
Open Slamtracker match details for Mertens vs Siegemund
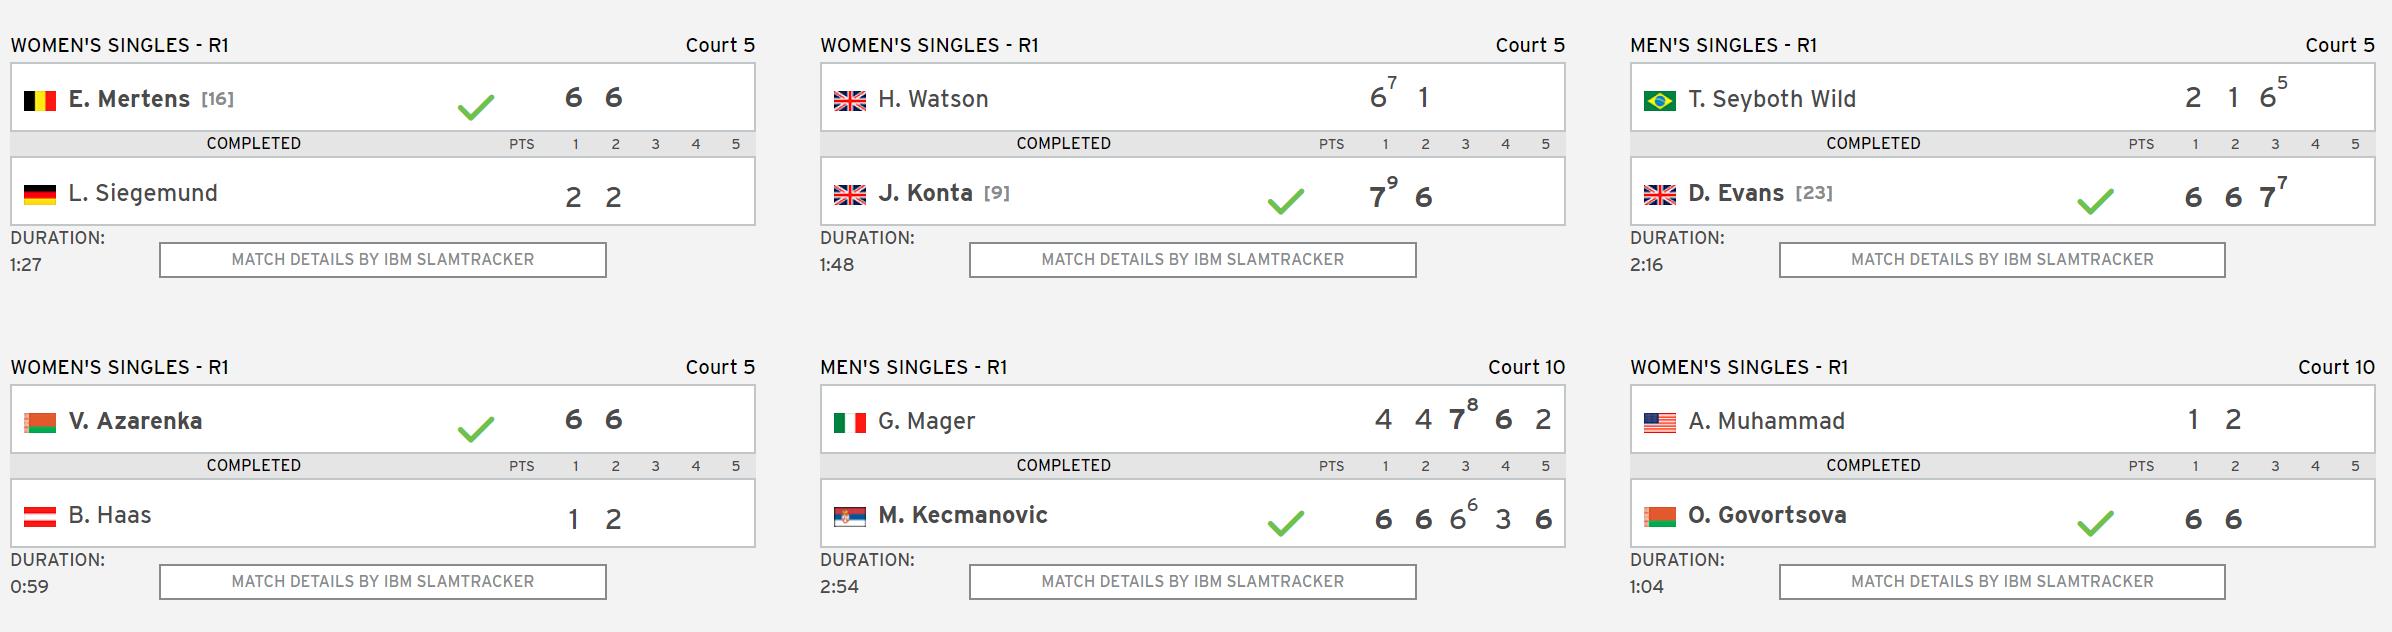382,260
